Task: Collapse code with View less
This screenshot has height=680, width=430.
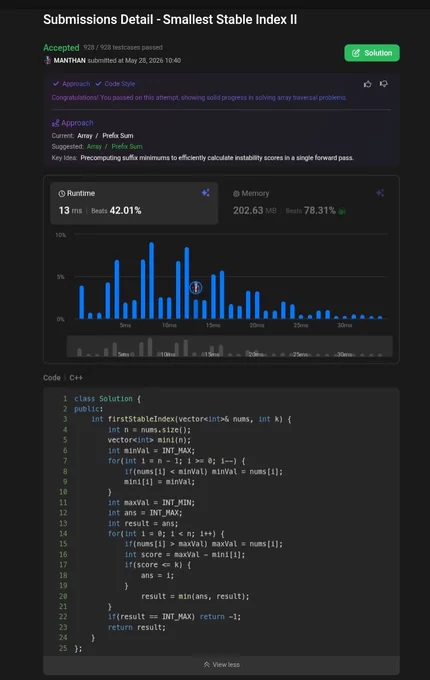Action: coord(222,664)
